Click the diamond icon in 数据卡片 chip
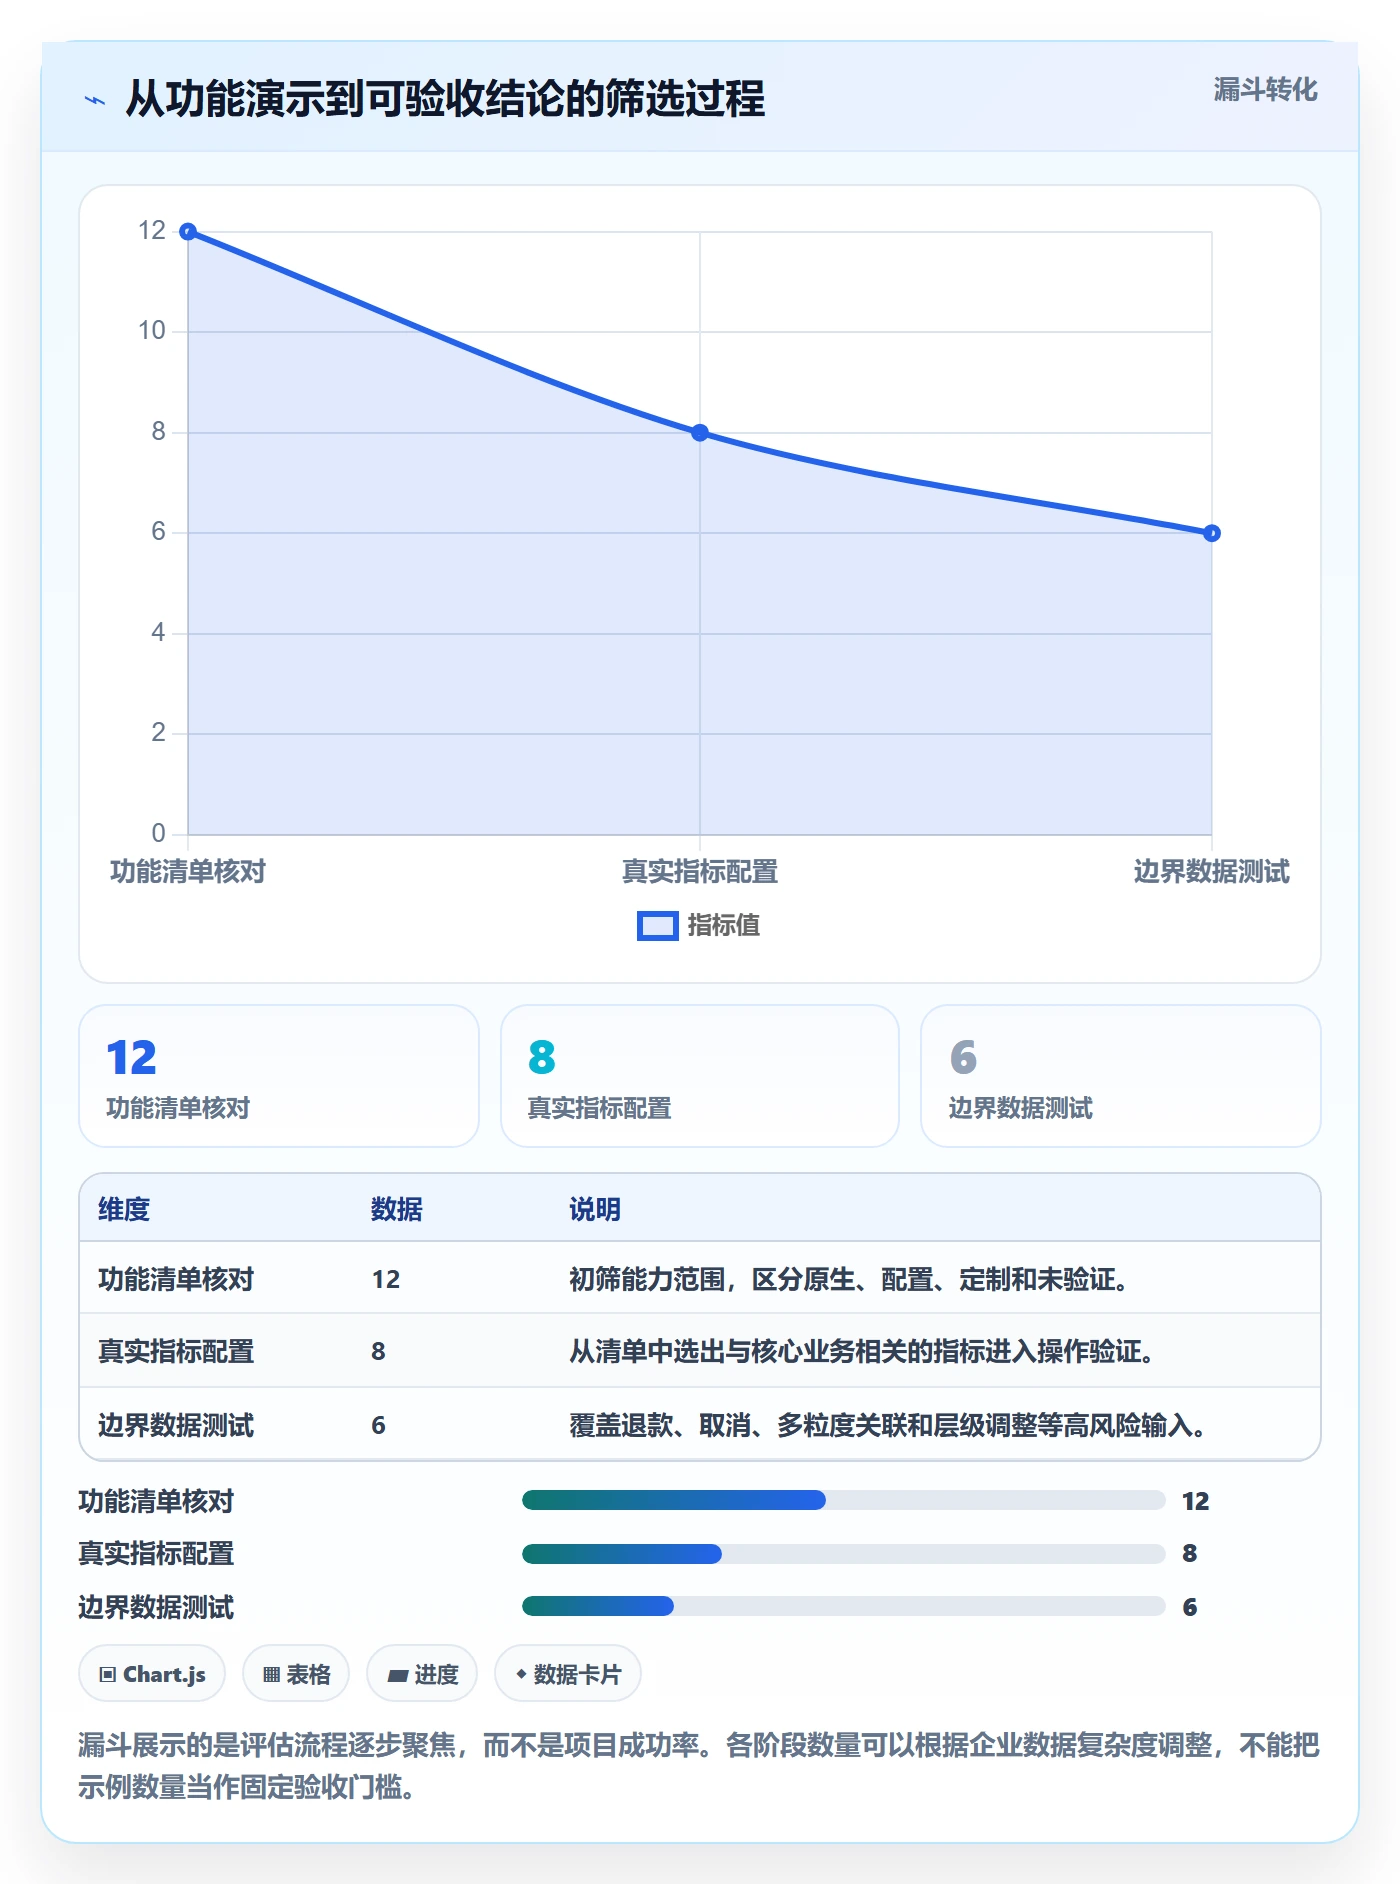The height and width of the screenshot is (1884, 1400). coord(521,1674)
